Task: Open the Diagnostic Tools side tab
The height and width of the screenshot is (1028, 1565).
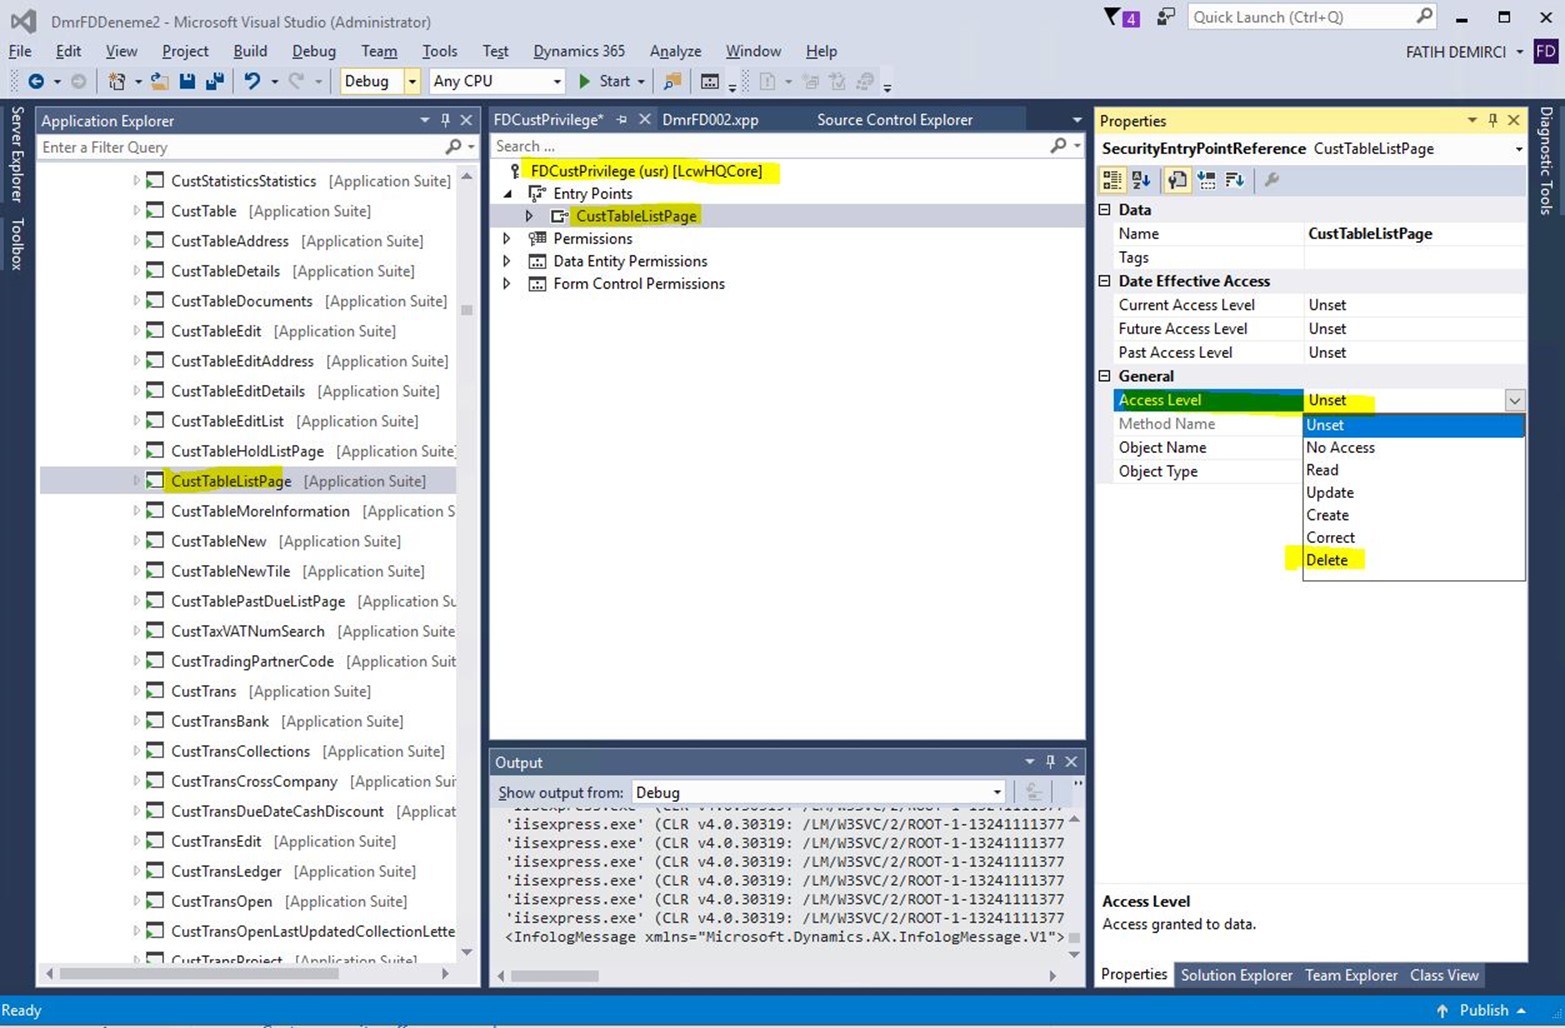Action: pyautogui.click(x=1547, y=160)
